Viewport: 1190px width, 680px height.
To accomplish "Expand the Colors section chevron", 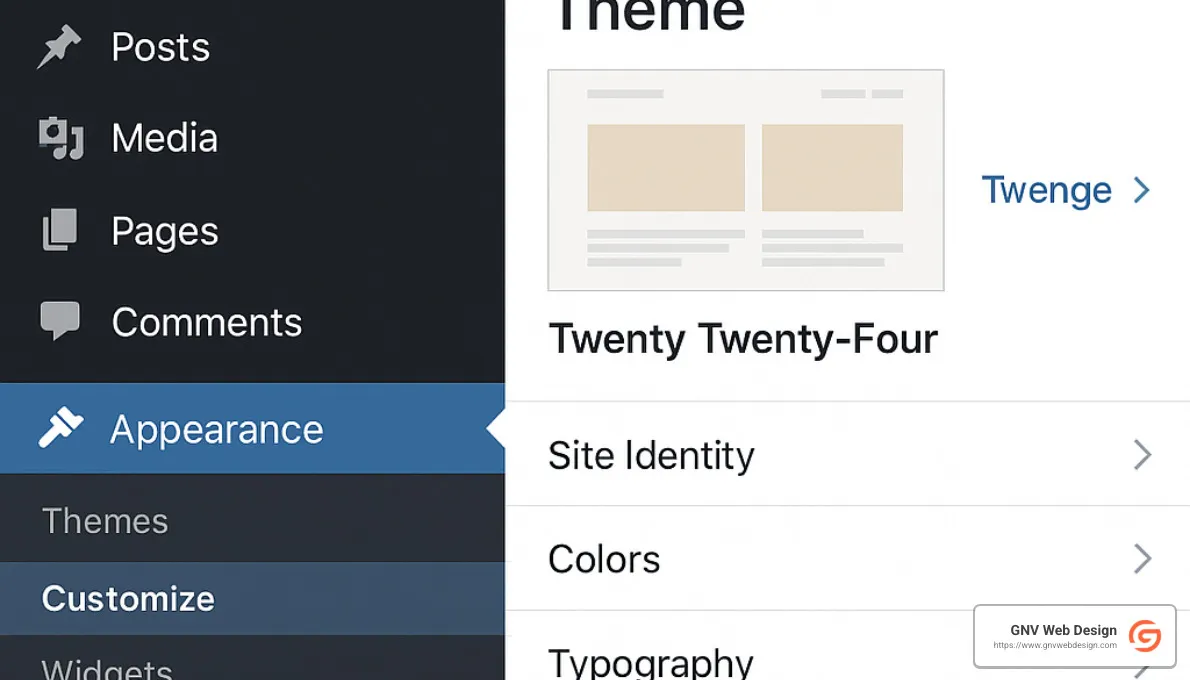I will coord(1143,559).
